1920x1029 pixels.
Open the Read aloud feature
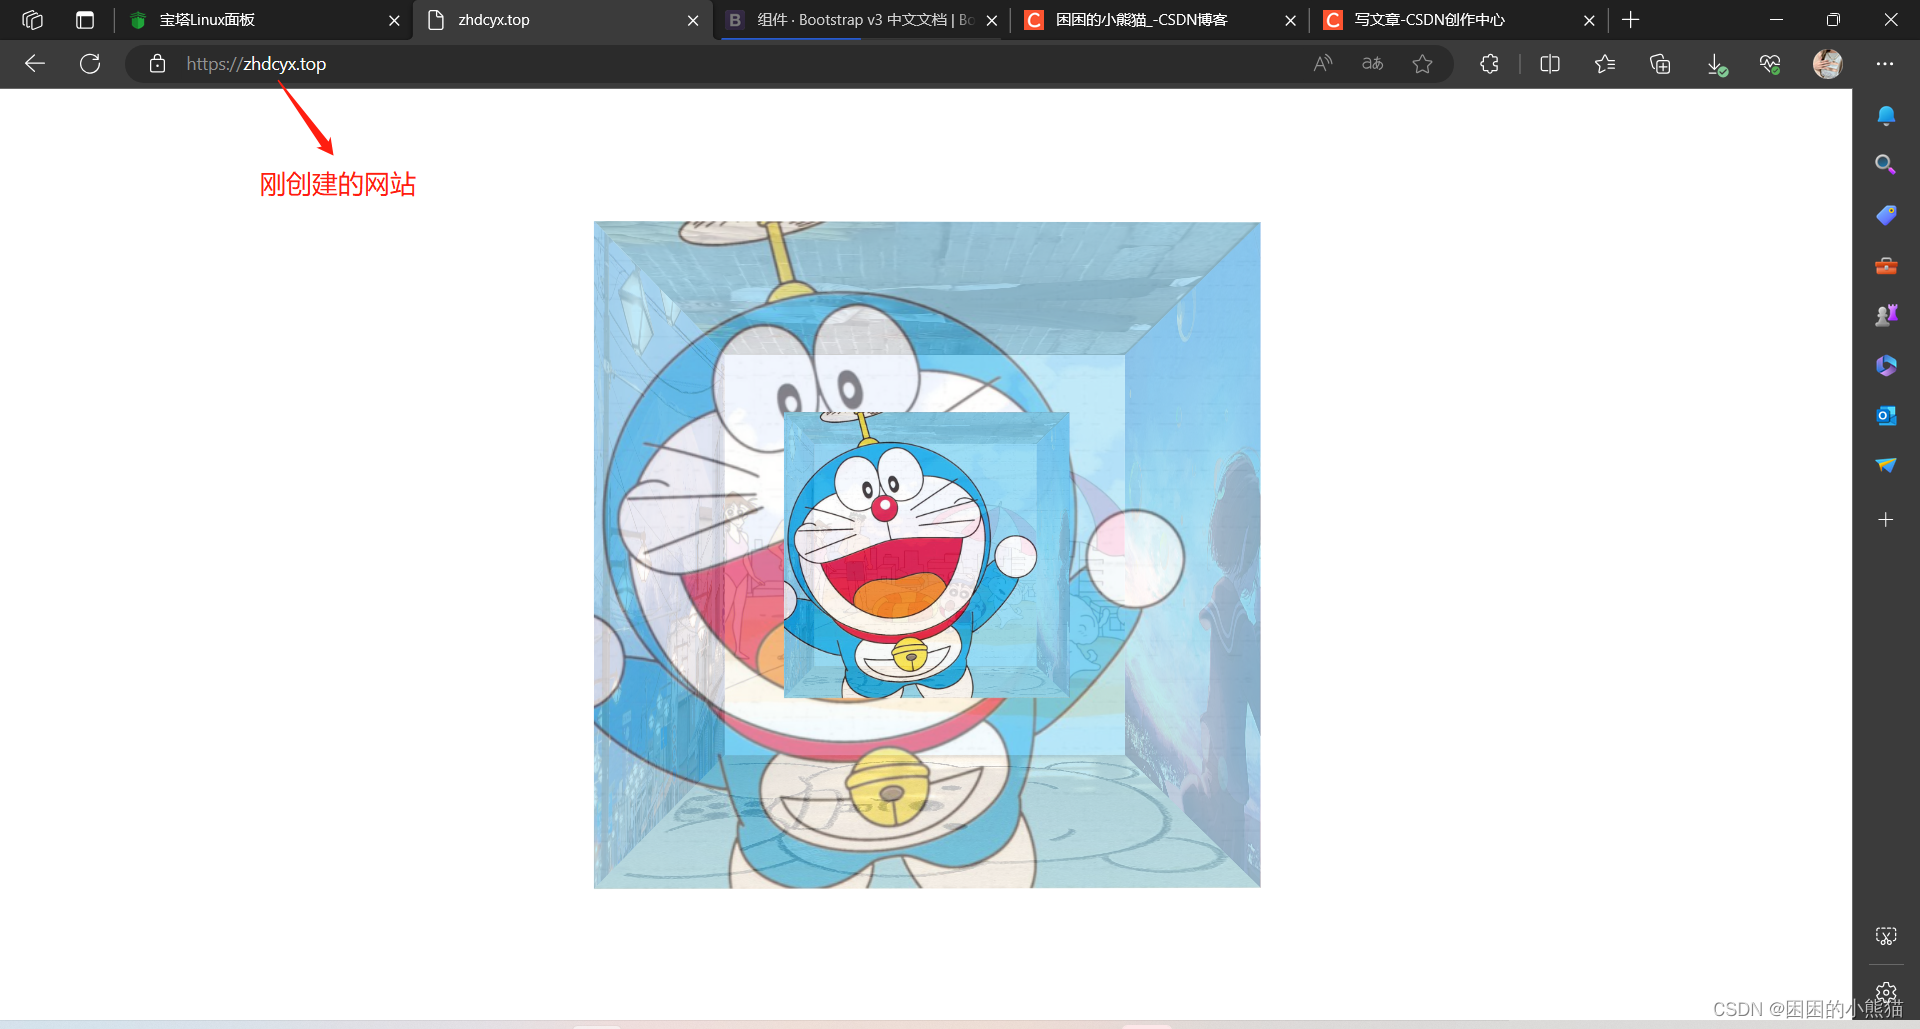[x=1323, y=64]
